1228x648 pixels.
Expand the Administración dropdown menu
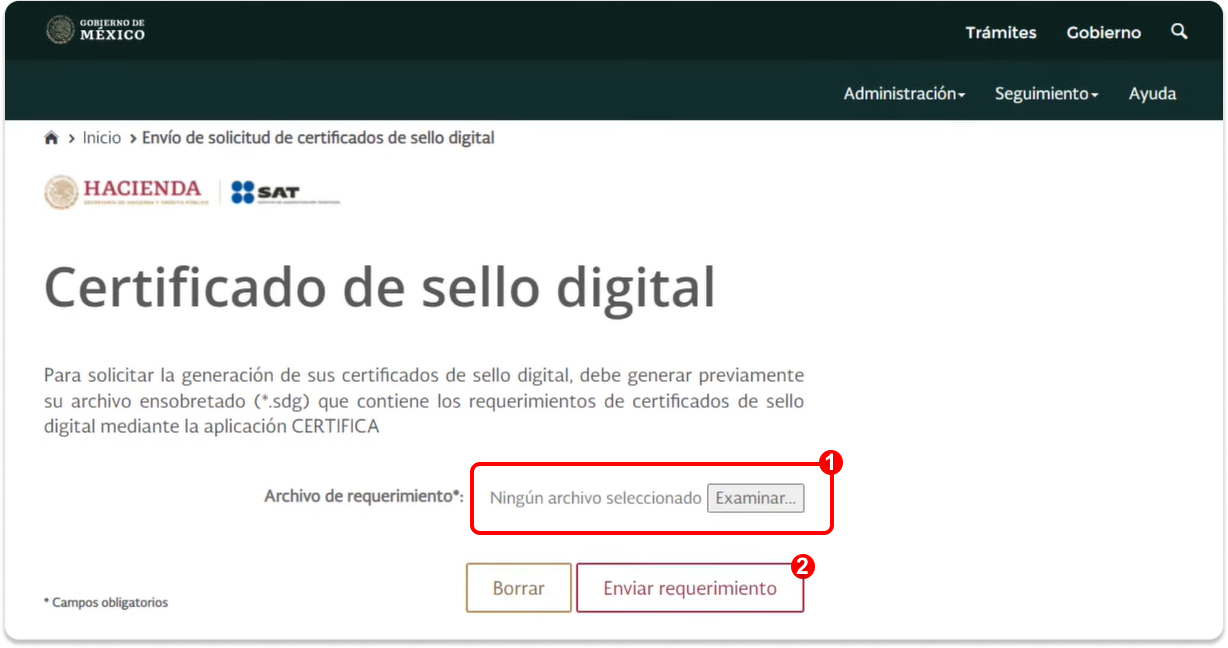(x=905, y=94)
